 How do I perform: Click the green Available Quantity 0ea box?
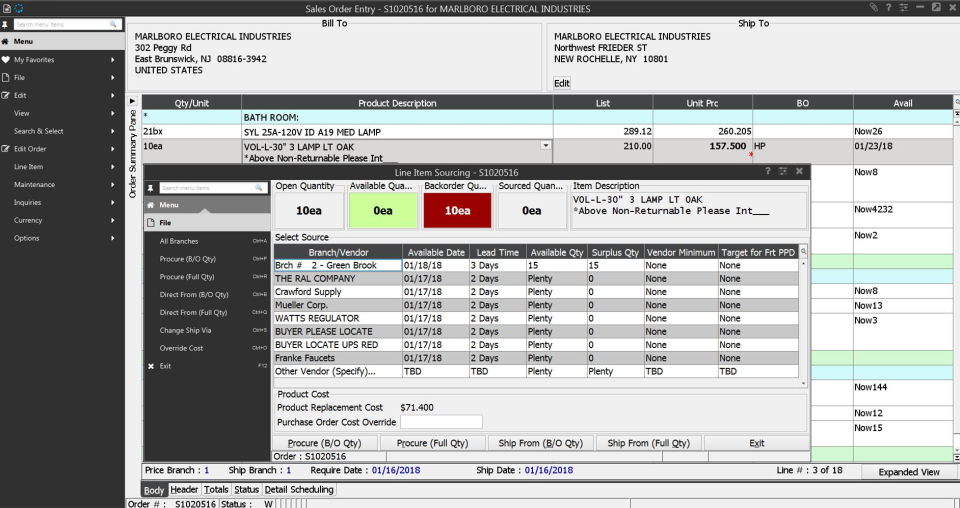(383, 211)
